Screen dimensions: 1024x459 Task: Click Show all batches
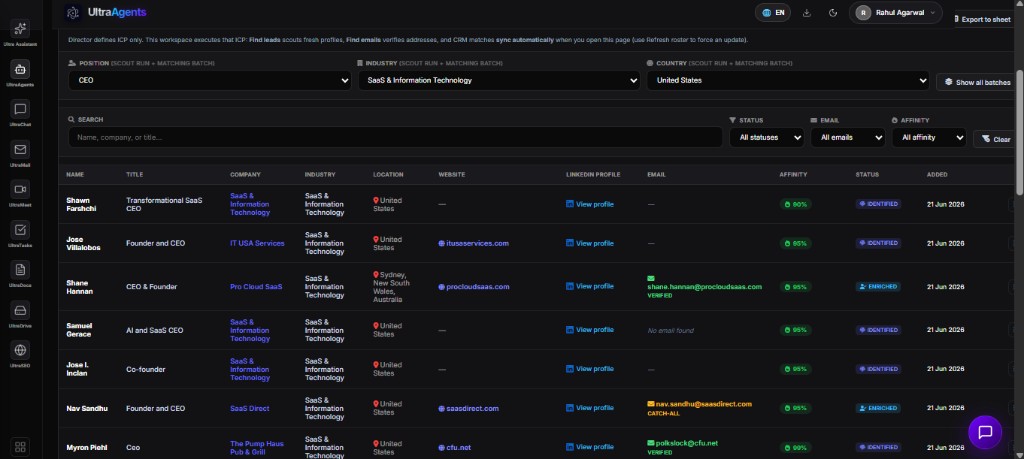pos(976,82)
